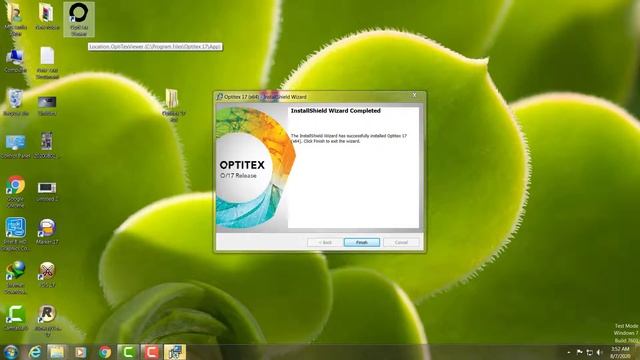Open the Windows Start menu
Viewport: 640px width, 360px height.
coord(11,352)
